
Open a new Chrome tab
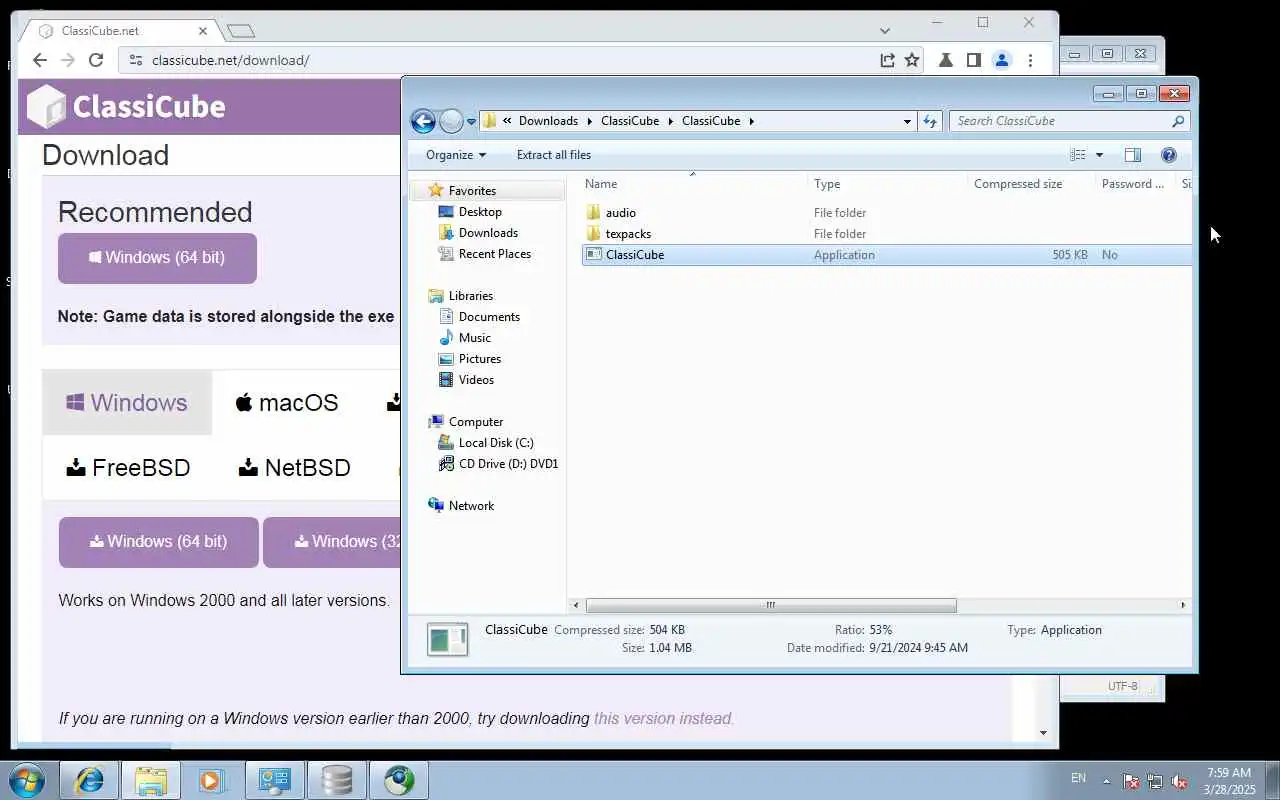(240, 31)
